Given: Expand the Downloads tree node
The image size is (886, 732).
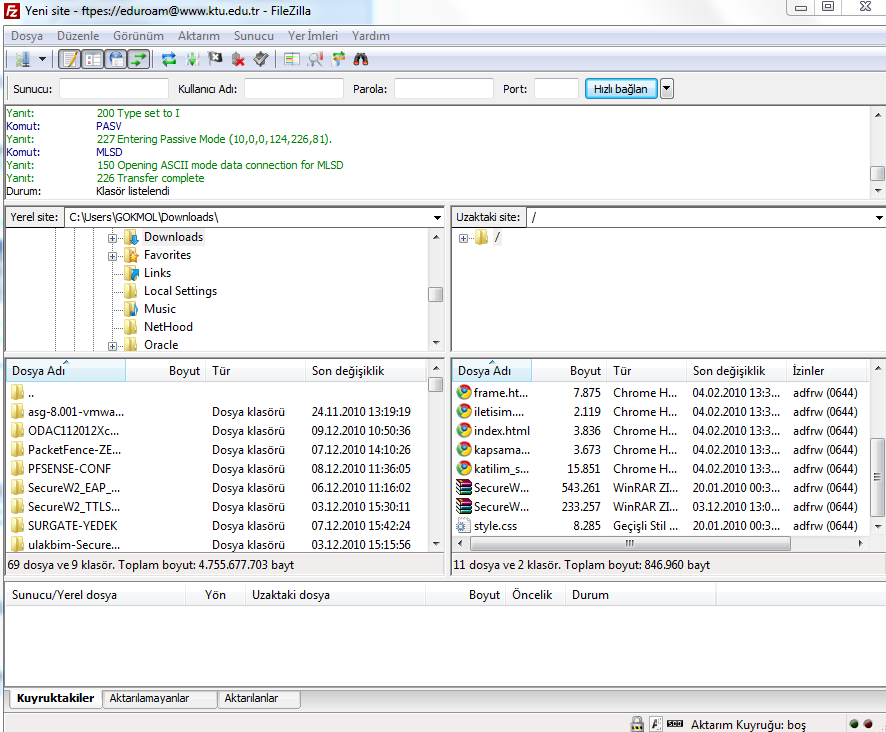Looking at the screenshot, I should [112, 238].
